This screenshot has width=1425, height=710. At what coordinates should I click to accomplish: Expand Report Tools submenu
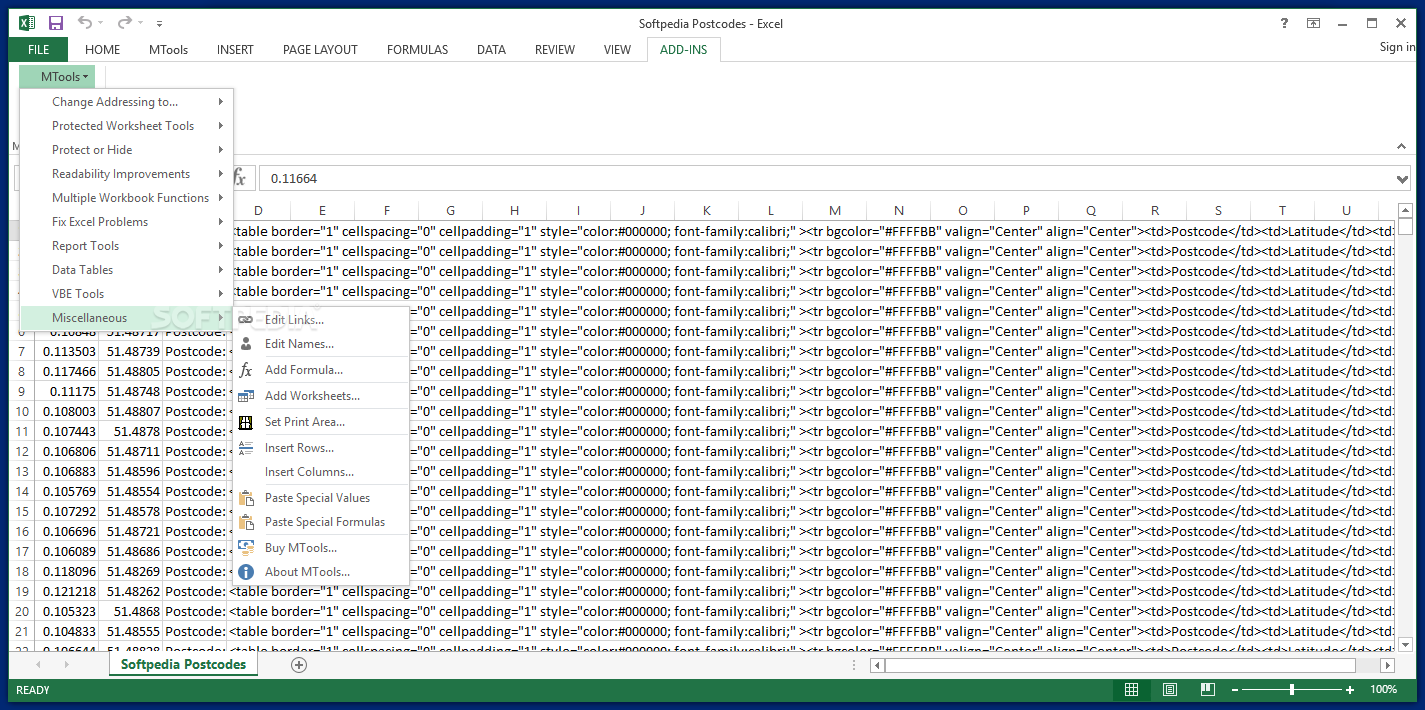point(126,246)
